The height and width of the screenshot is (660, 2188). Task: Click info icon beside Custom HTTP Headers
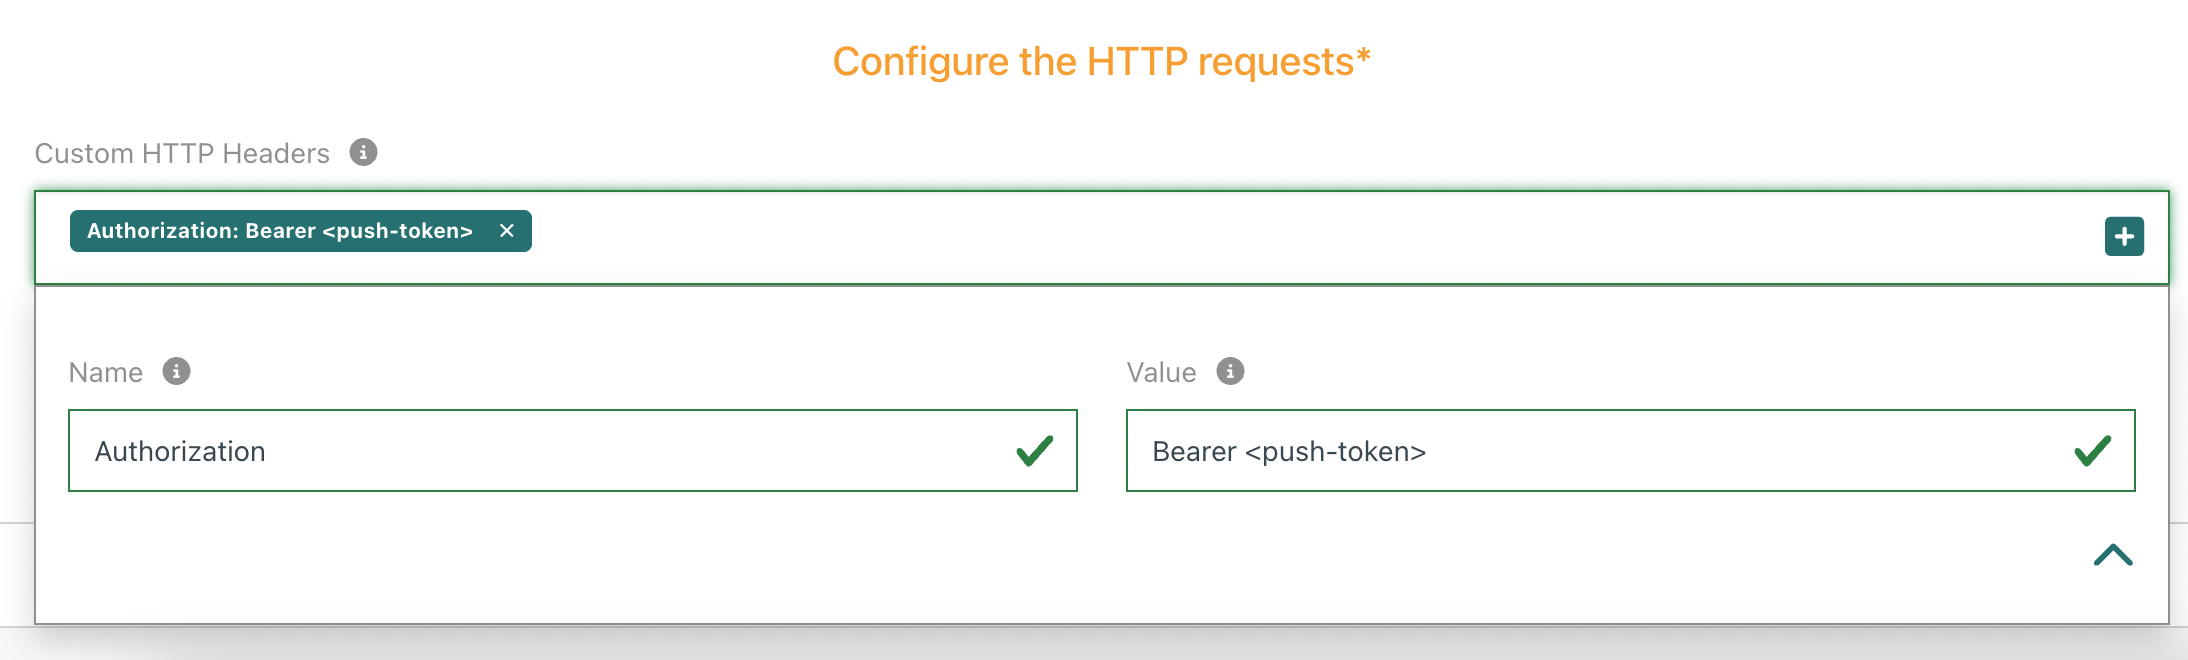(363, 152)
